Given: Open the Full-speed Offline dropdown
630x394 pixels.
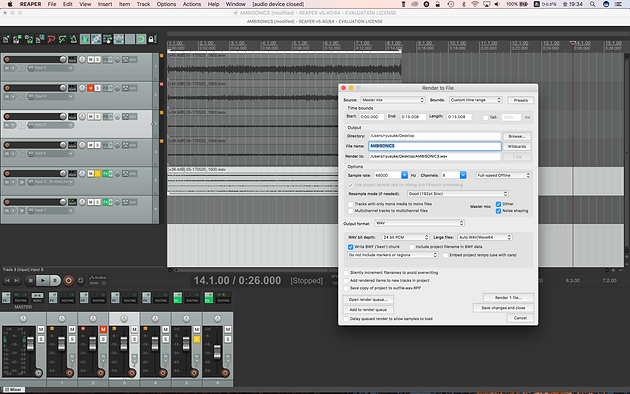Looking at the screenshot, I should pos(503,175).
